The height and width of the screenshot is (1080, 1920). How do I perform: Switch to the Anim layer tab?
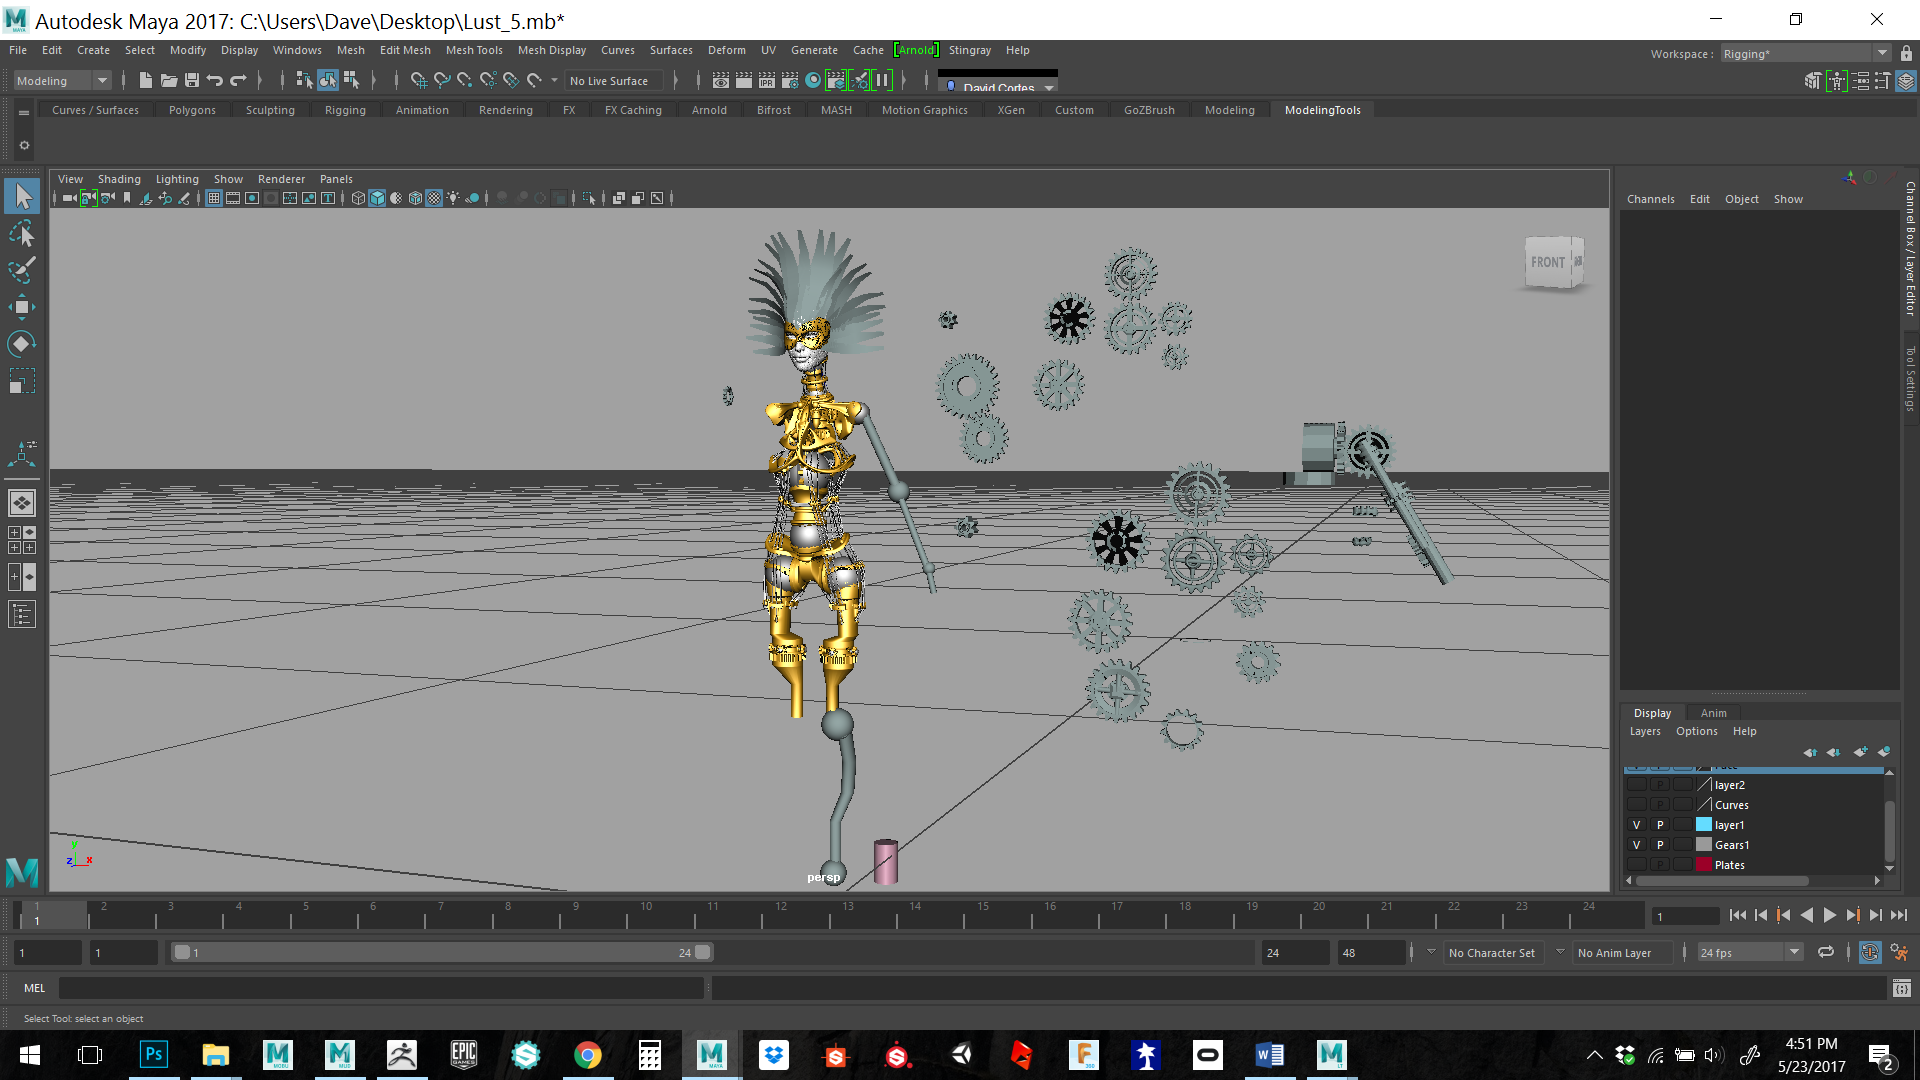coord(1714,713)
